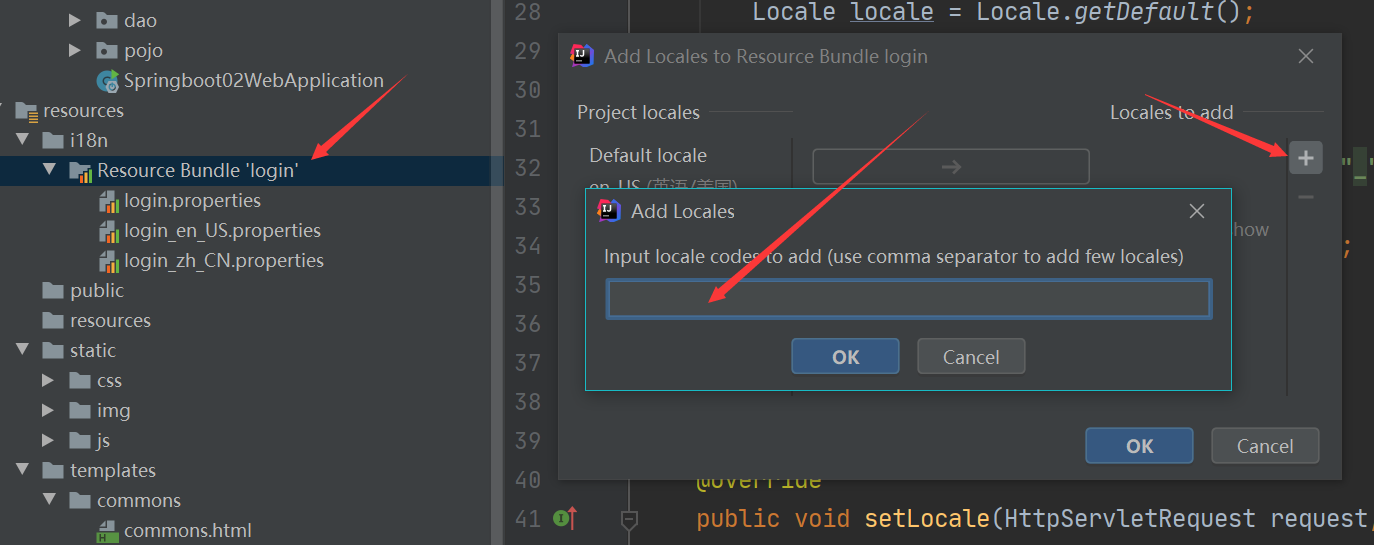Click the minus icon to remove locale
Image resolution: width=1374 pixels, height=545 pixels.
[1305, 197]
